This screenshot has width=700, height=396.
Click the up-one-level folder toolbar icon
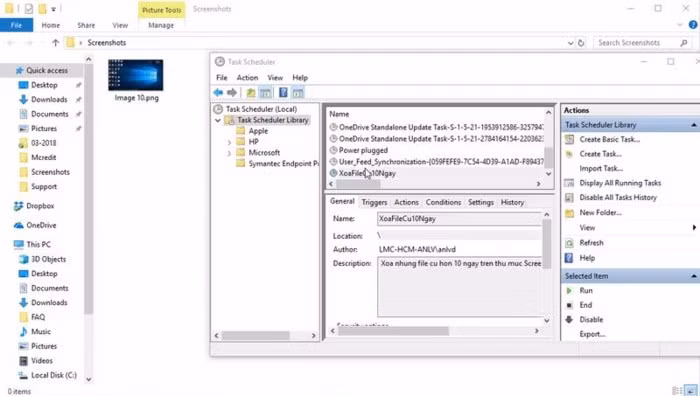251,92
